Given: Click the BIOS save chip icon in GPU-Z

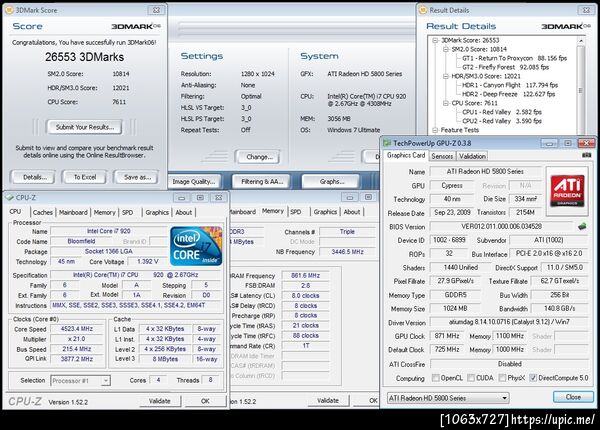Looking at the screenshot, I should pos(582,226).
